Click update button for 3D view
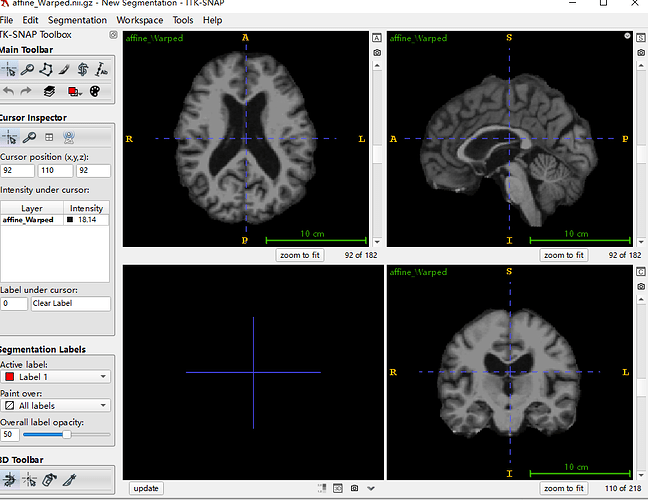 point(146,488)
